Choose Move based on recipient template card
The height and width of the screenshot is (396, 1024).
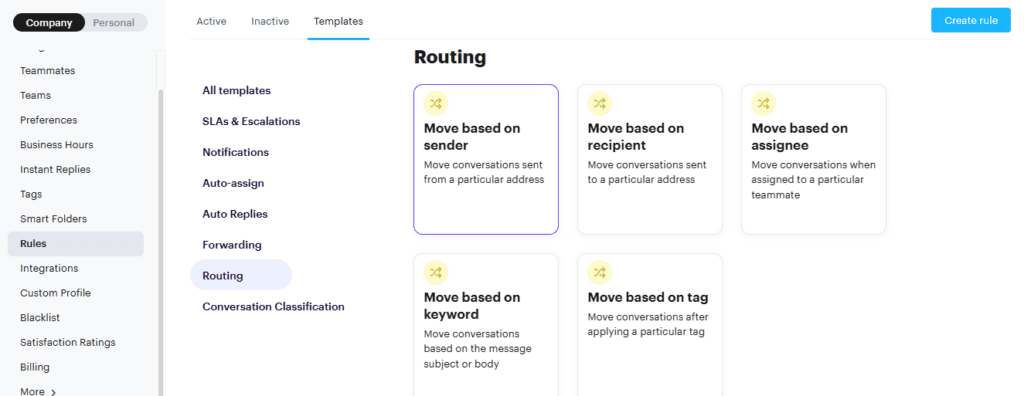click(x=650, y=159)
